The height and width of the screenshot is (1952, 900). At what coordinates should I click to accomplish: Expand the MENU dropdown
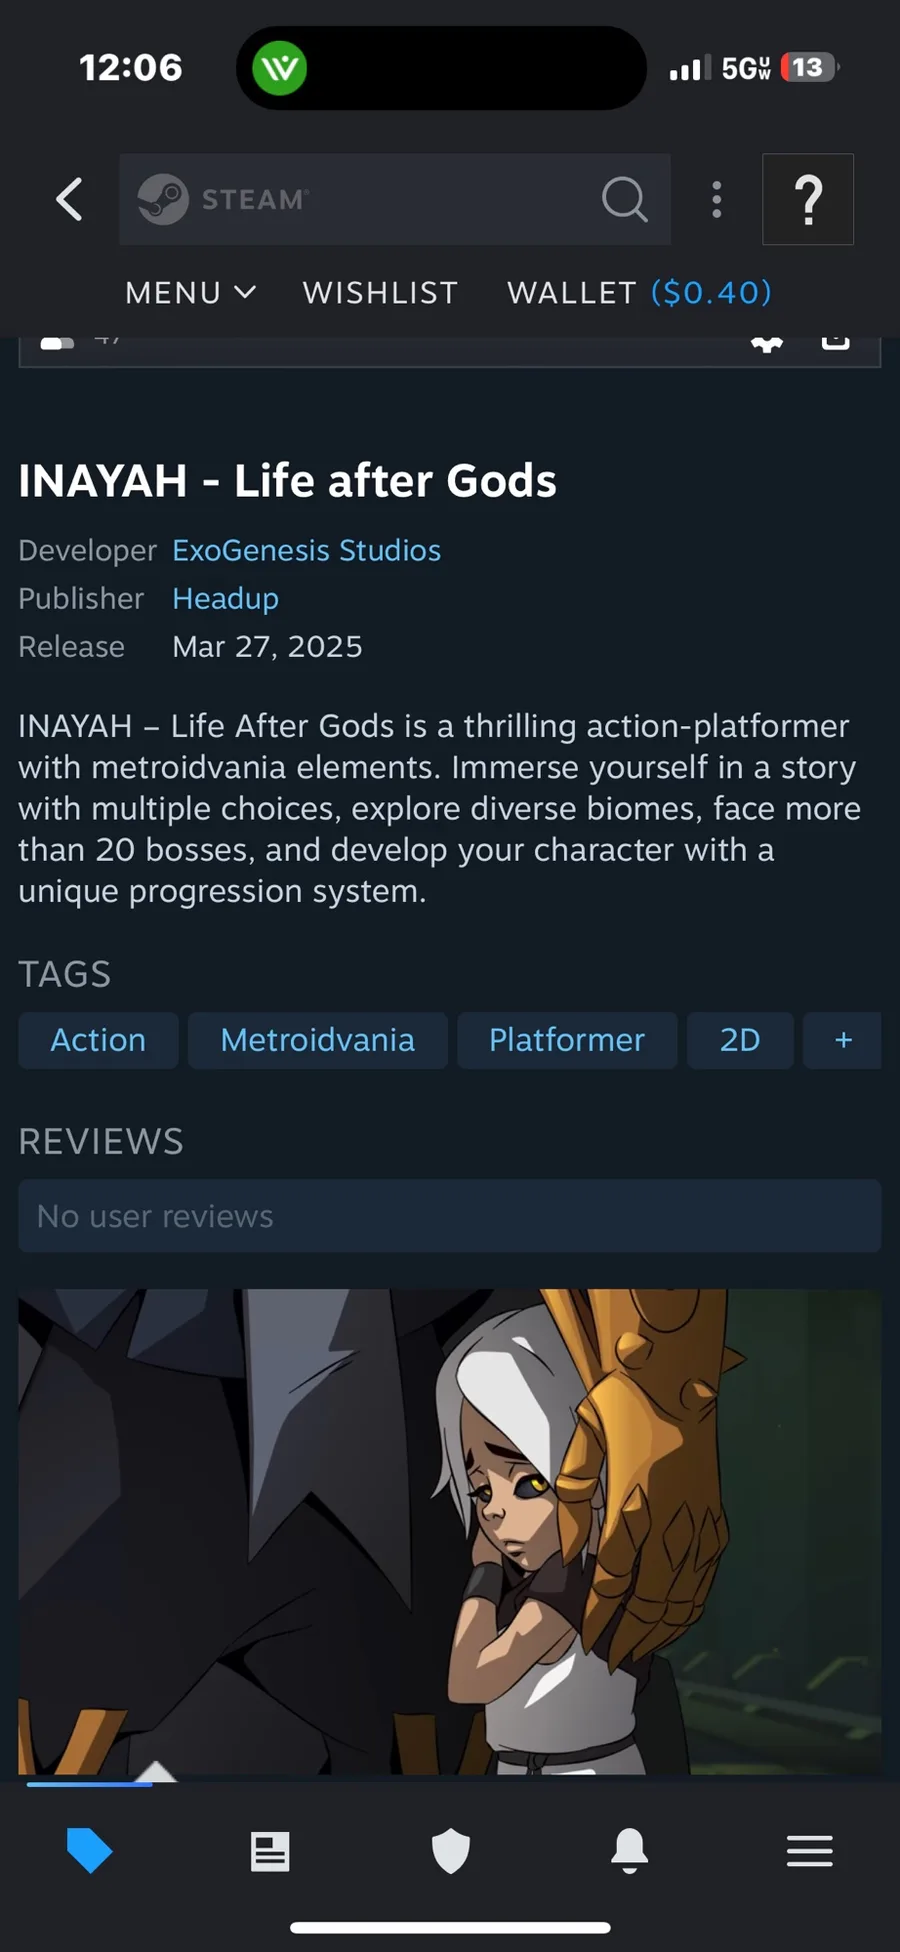190,293
